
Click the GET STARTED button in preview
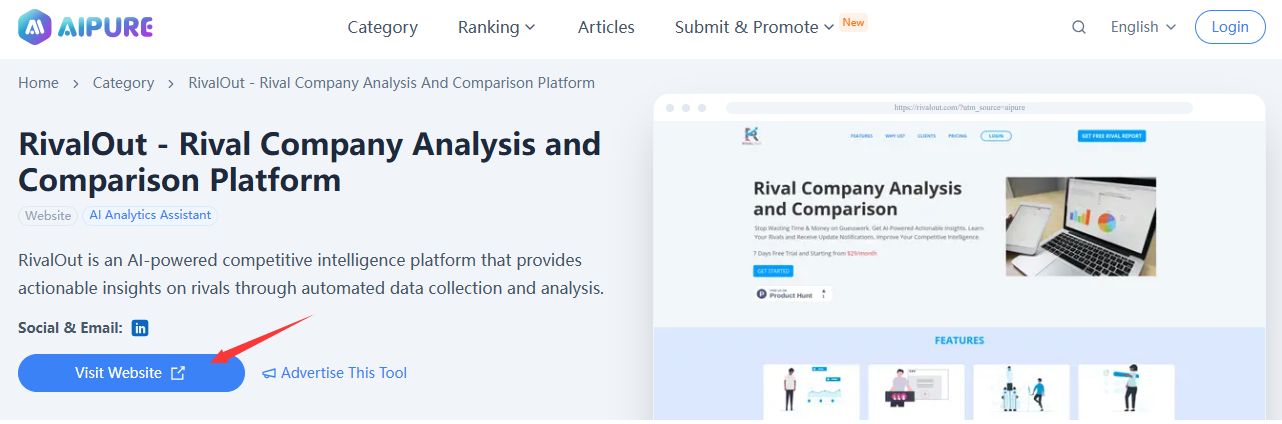pos(773,271)
